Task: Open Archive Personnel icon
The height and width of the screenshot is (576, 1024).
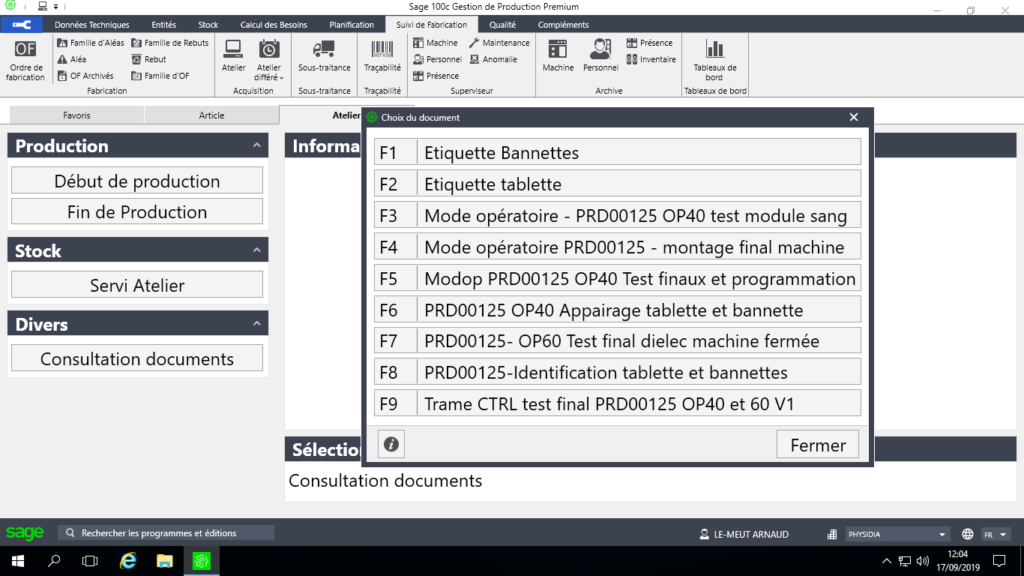Action: 600,56
